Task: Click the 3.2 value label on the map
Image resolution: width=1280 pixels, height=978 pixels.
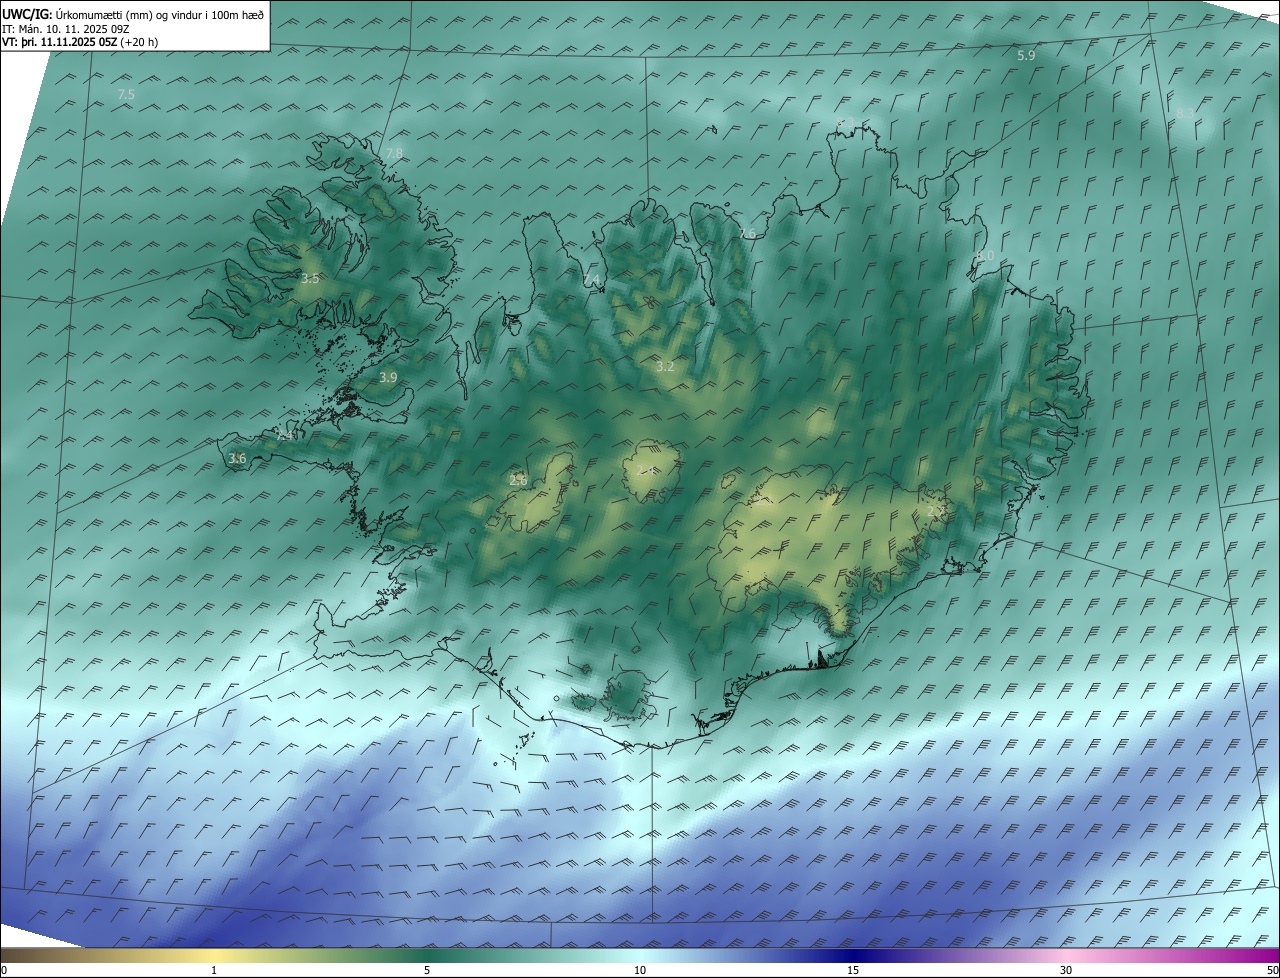Action: coord(665,367)
